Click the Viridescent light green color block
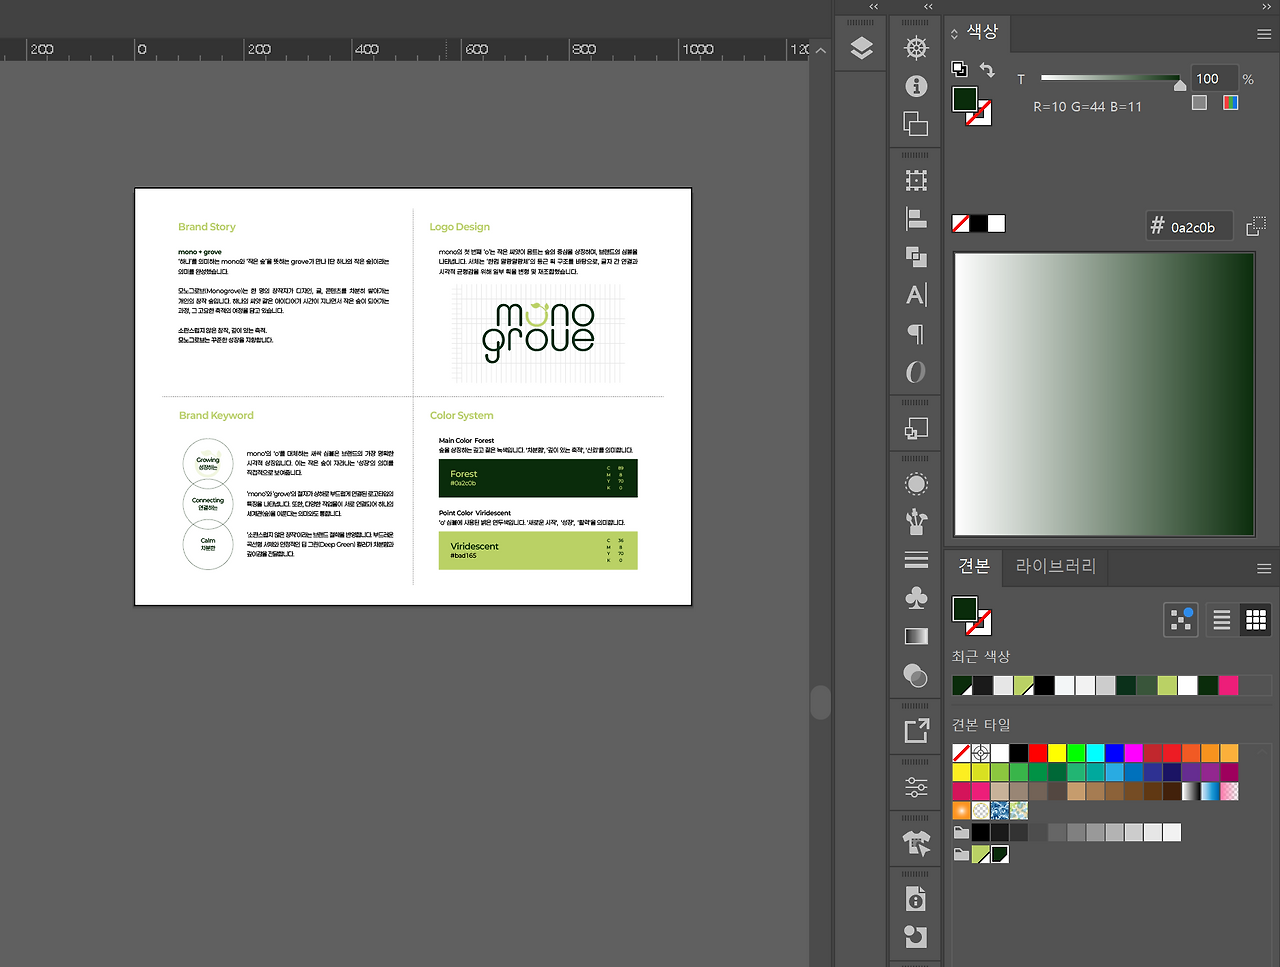This screenshot has height=967, width=1280. [538, 551]
